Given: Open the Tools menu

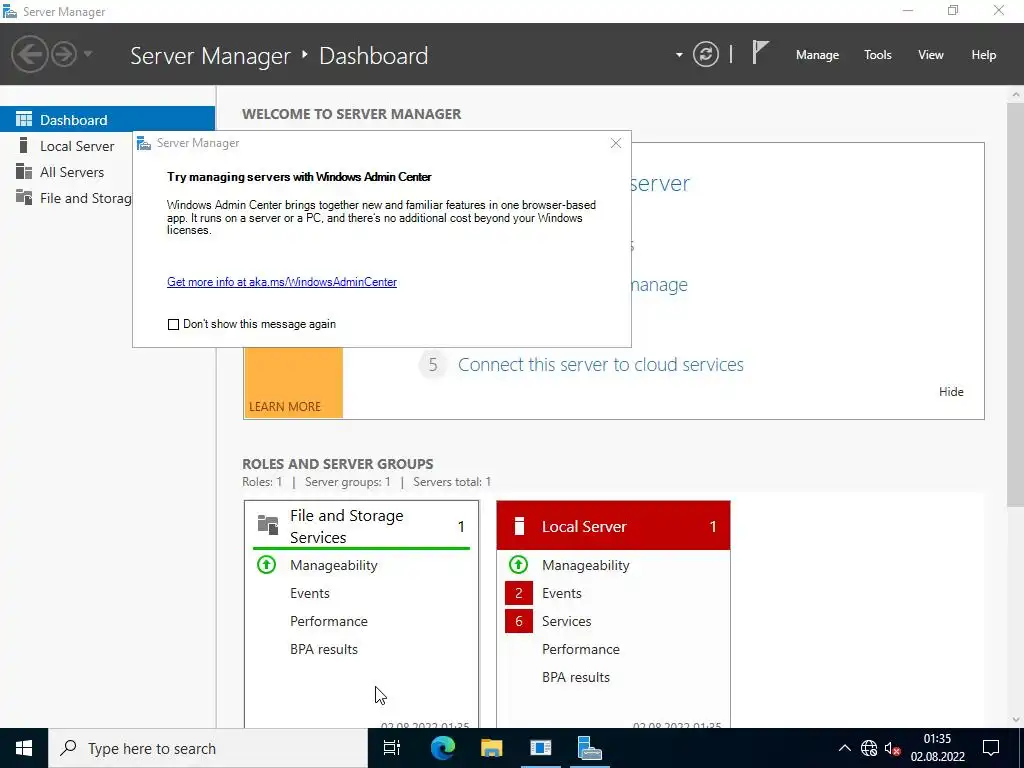Looking at the screenshot, I should point(877,55).
